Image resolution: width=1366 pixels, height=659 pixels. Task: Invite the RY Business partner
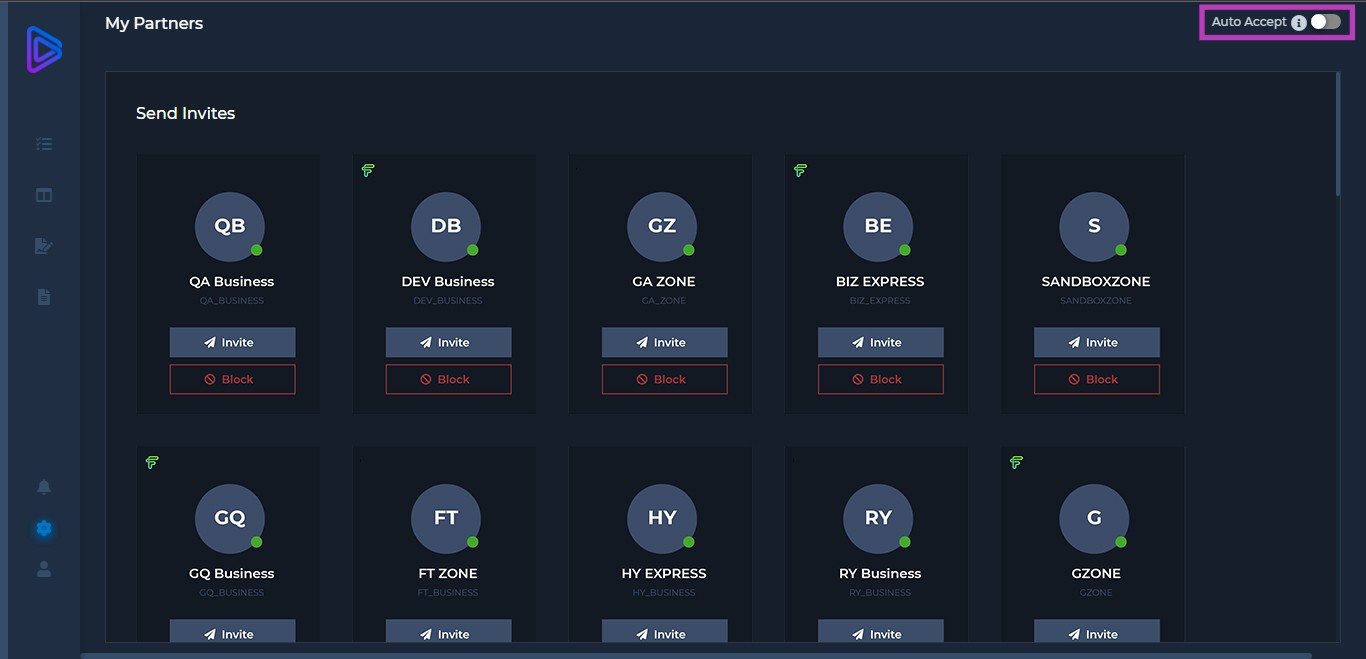coord(880,632)
